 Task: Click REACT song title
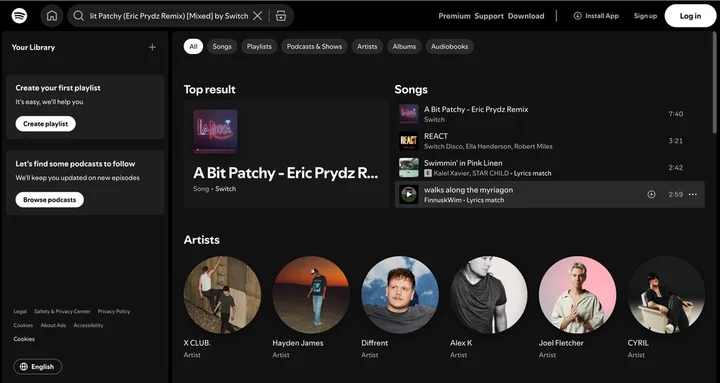point(436,136)
